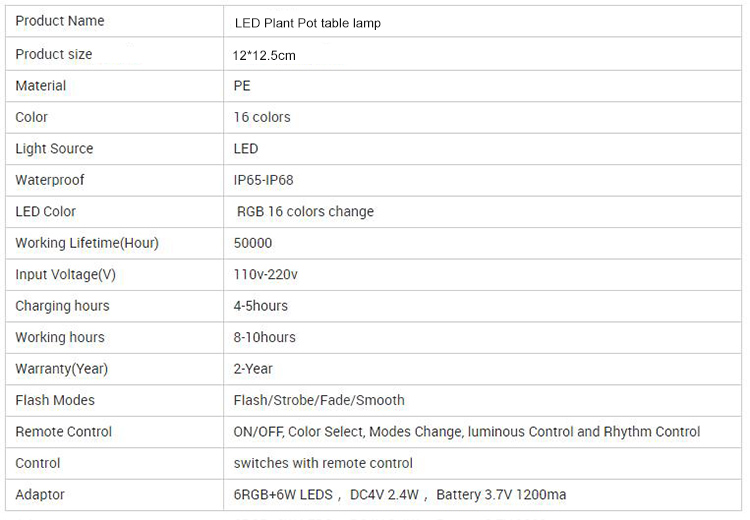Select the "LED Plant Pot table lamp" text
Image resolution: width=750 pixels, height=520 pixels.
pyautogui.click(x=307, y=23)
